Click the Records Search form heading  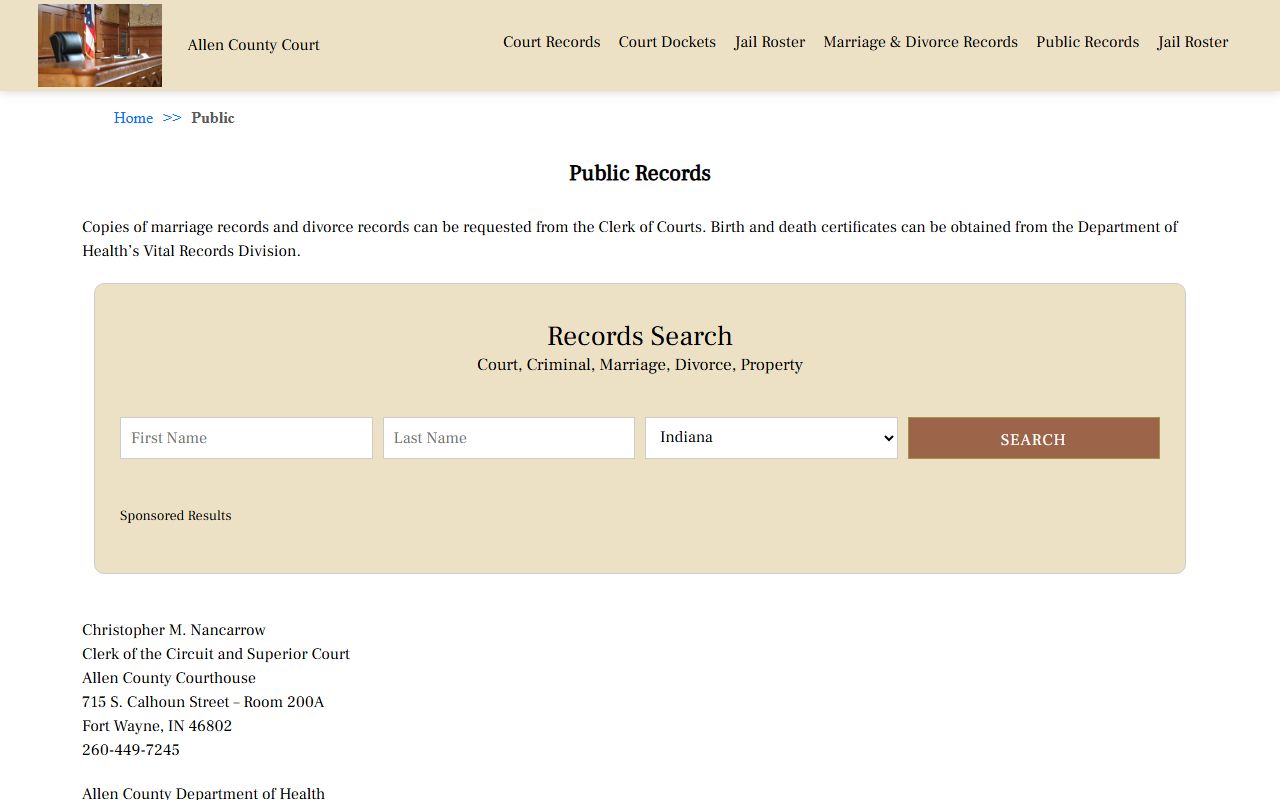pos(640,336)
